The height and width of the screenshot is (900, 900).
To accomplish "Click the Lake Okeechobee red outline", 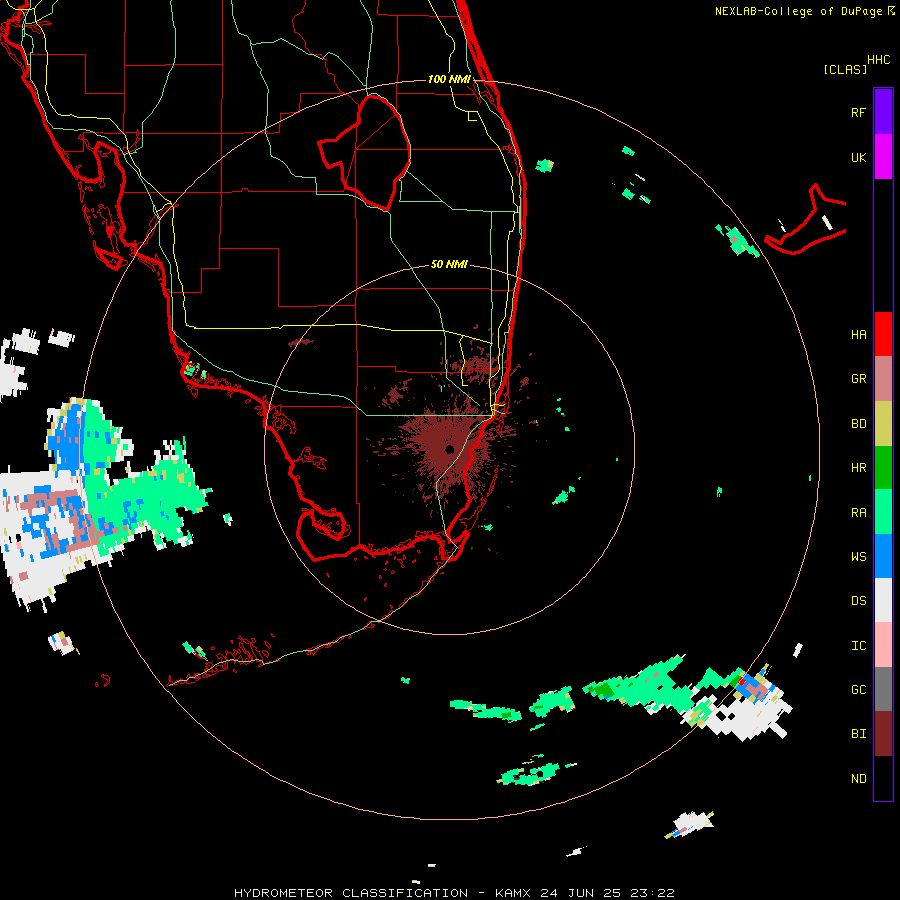I will tap(364, 152).
